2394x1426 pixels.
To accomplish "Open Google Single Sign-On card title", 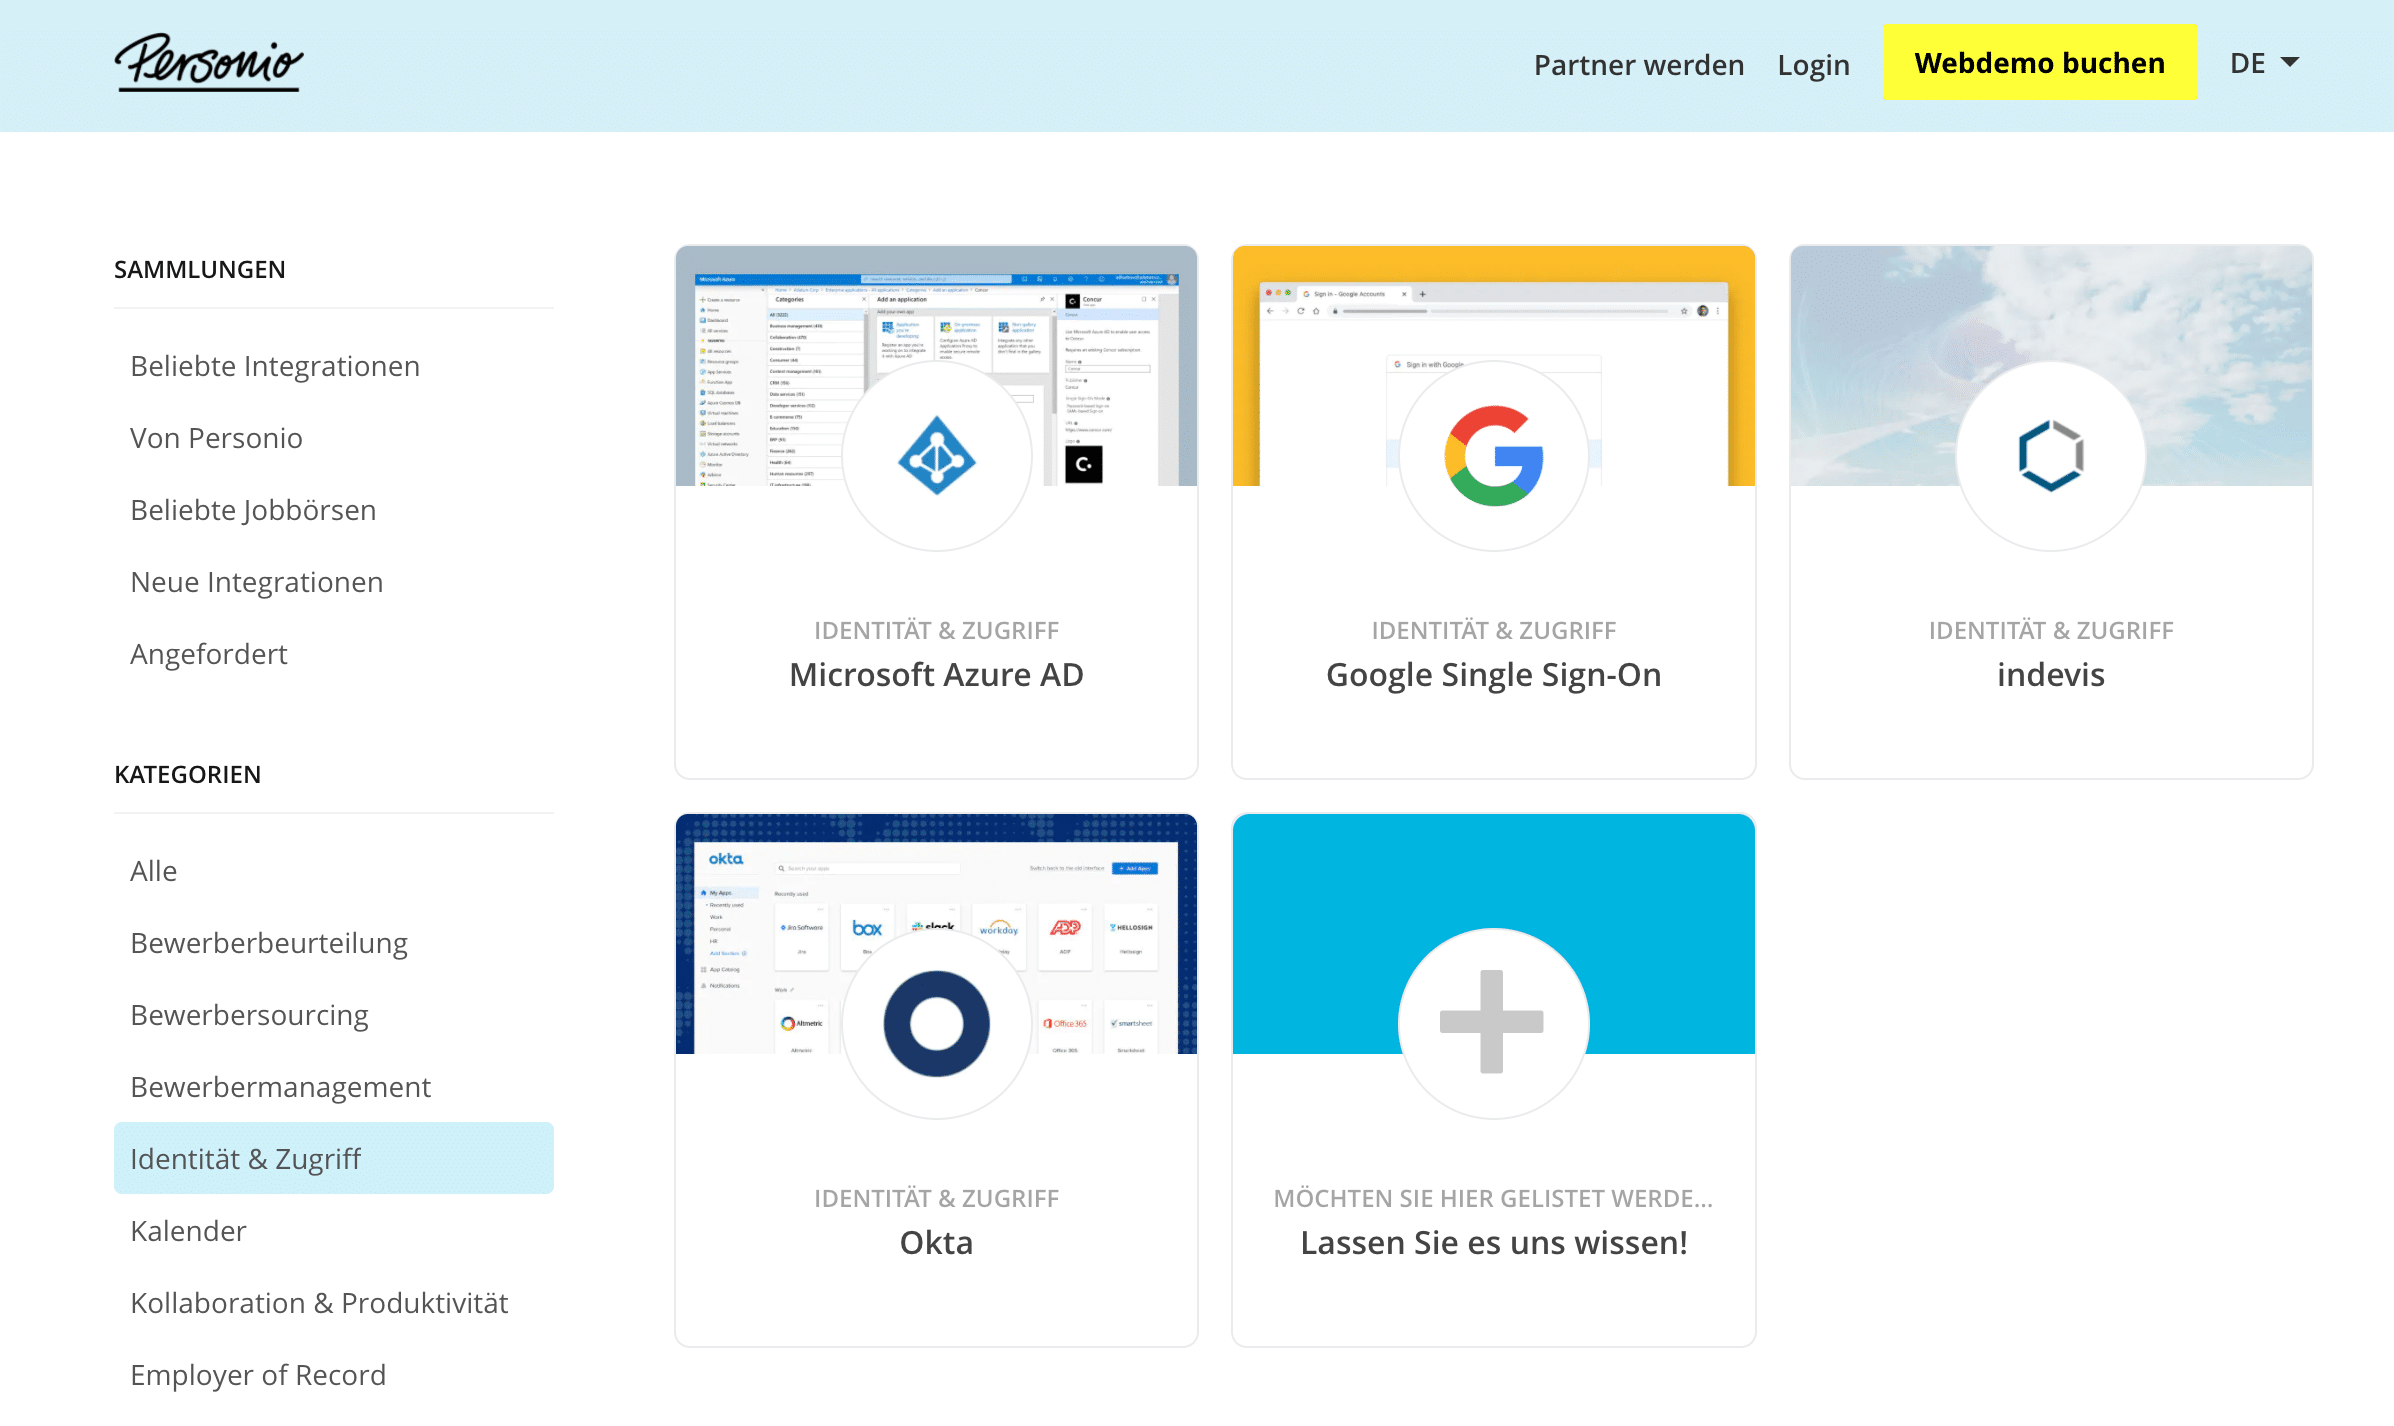I will (1493, 675).
